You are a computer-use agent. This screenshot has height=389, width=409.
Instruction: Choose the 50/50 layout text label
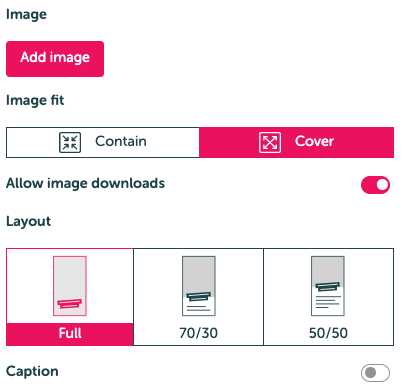(328, 333)
